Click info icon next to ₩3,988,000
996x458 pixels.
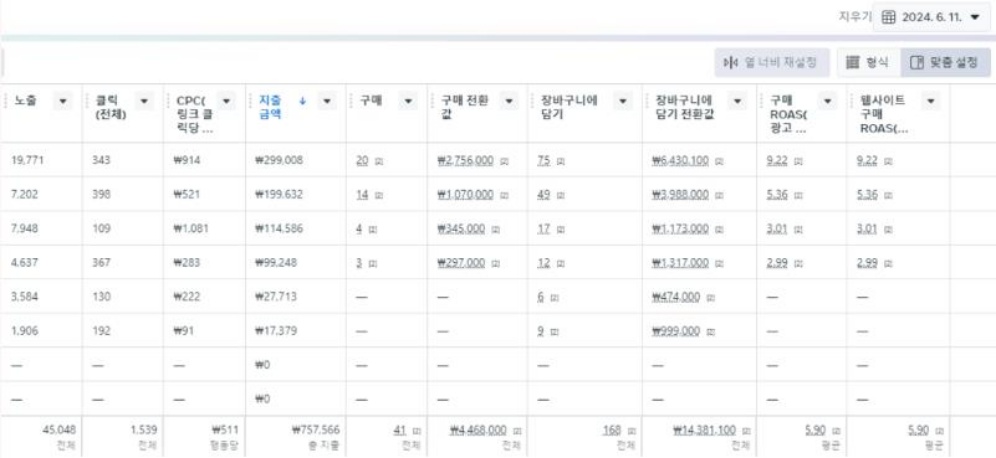[719, 196]
